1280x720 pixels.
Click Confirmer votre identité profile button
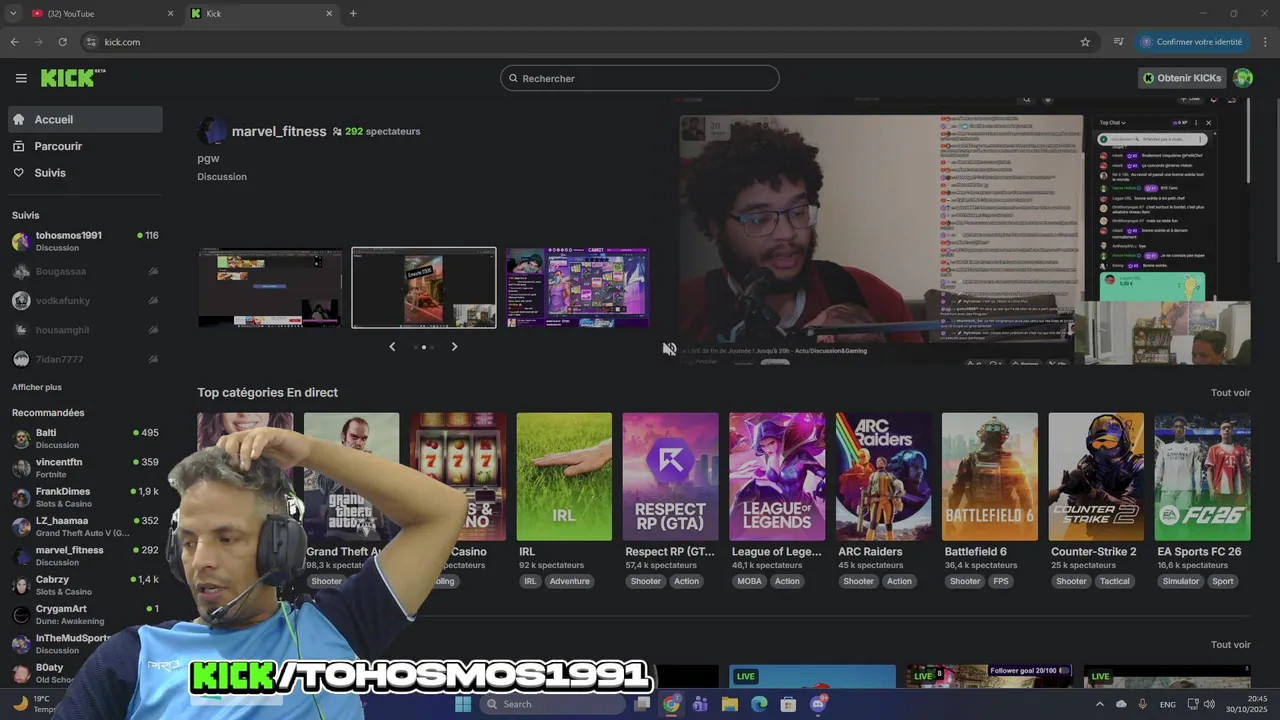pyautogui.click(x=1191, y=42)
